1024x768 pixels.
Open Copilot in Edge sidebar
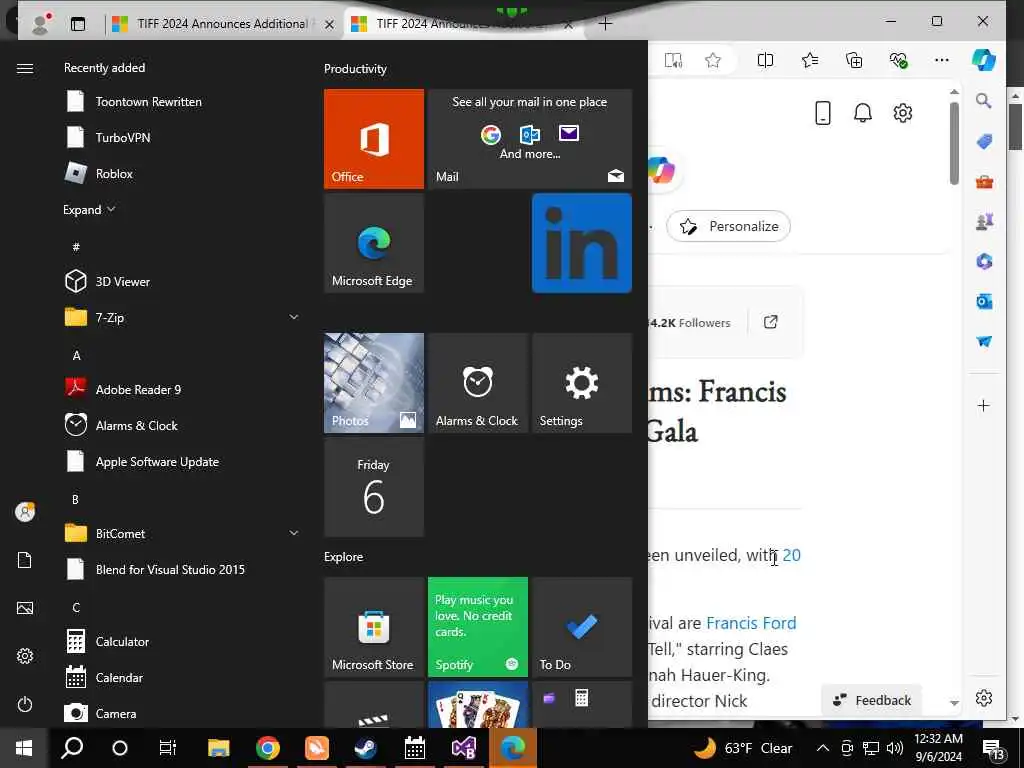pos(984,60)
